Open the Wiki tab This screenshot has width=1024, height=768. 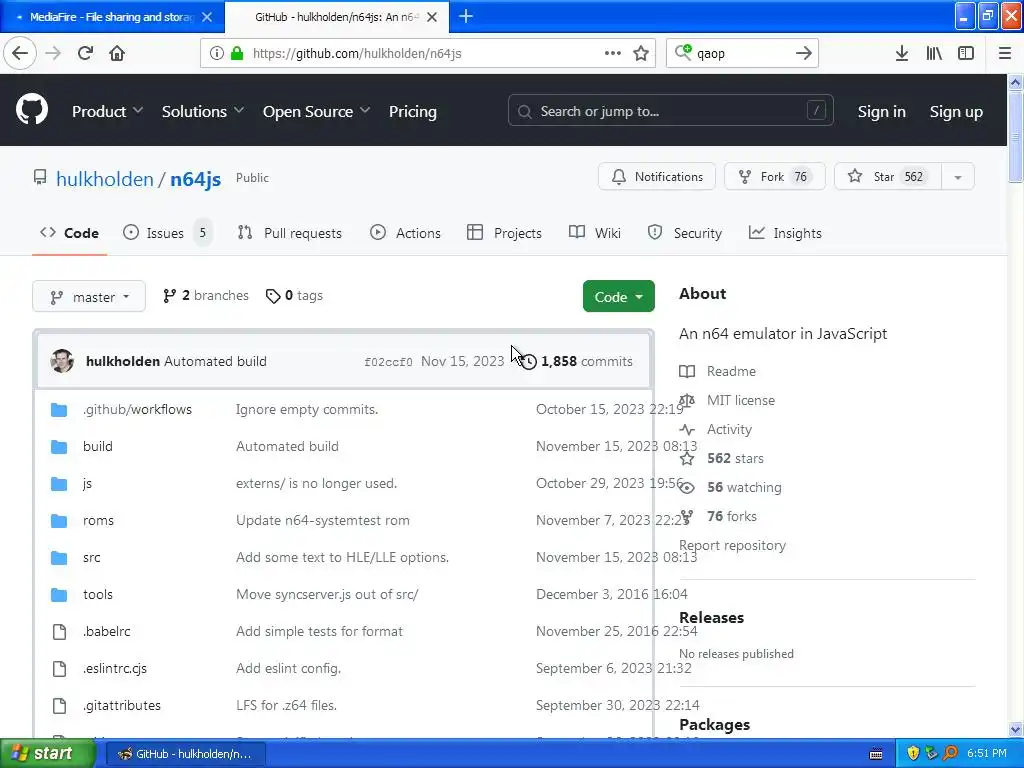tap(595, 233)
